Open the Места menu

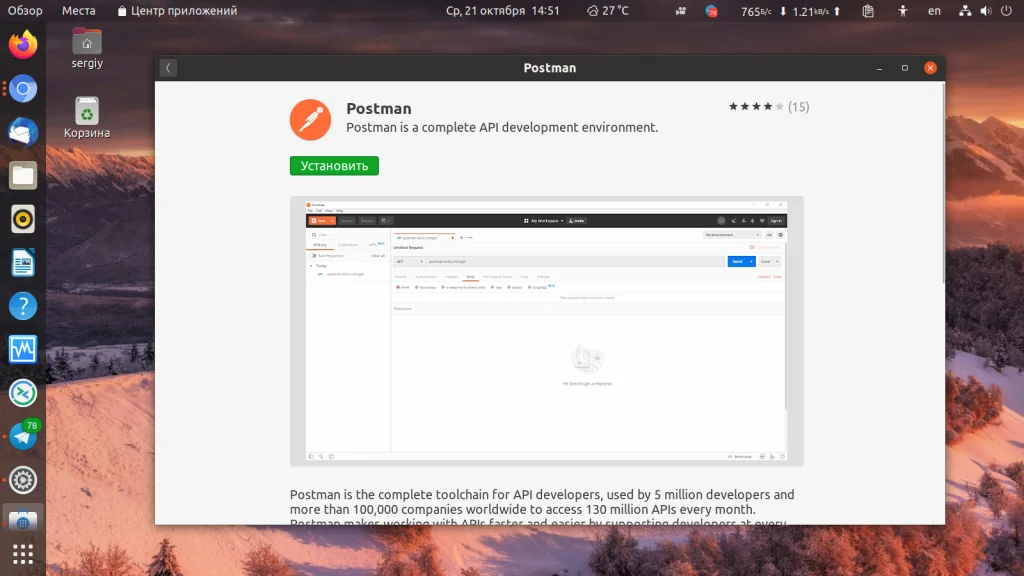[x=78, y=10]
